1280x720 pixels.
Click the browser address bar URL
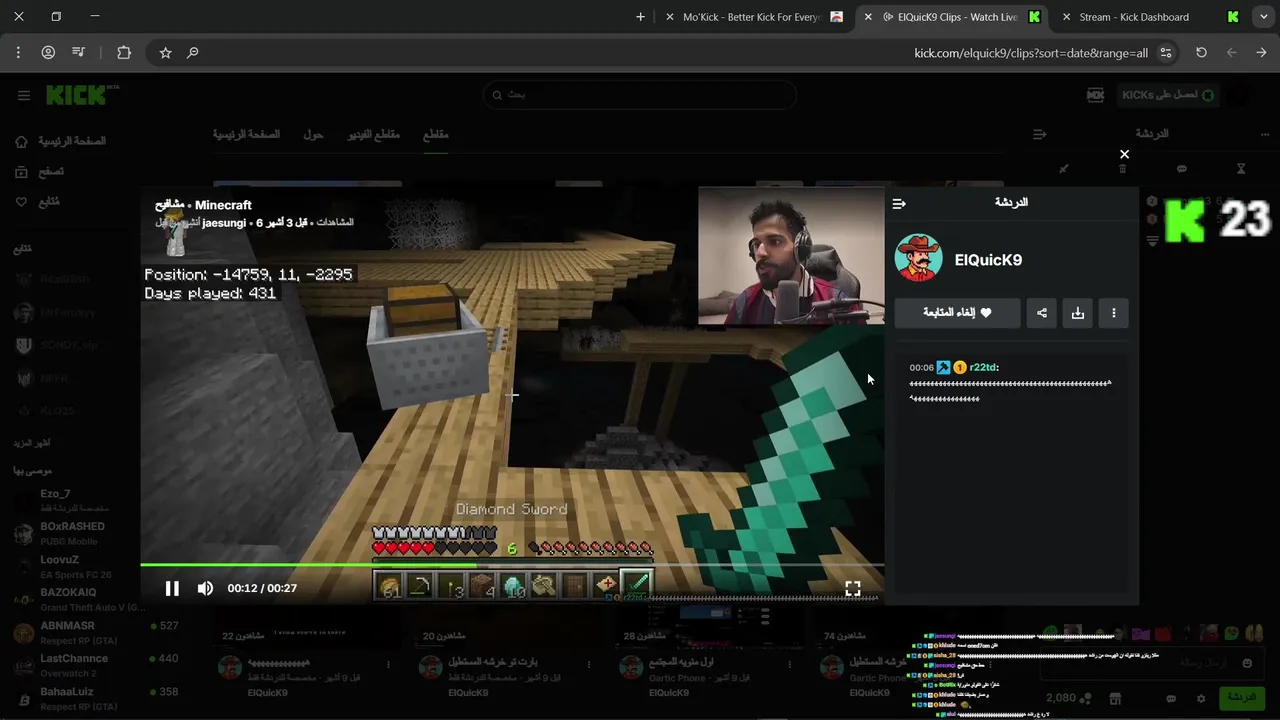pyautogui.click(x=1031, y=53)
